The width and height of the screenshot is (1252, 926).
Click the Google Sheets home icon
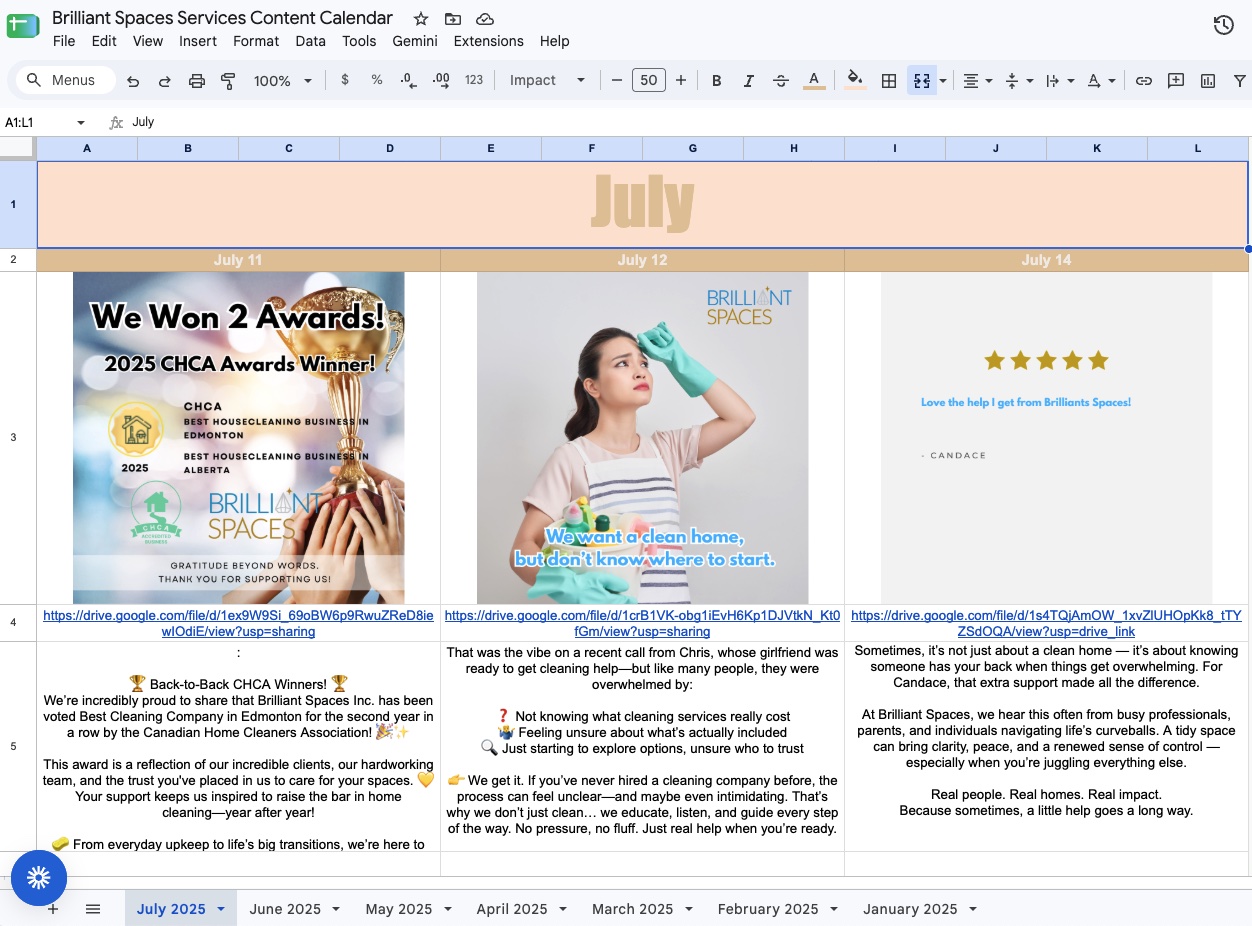pos(22,26)
